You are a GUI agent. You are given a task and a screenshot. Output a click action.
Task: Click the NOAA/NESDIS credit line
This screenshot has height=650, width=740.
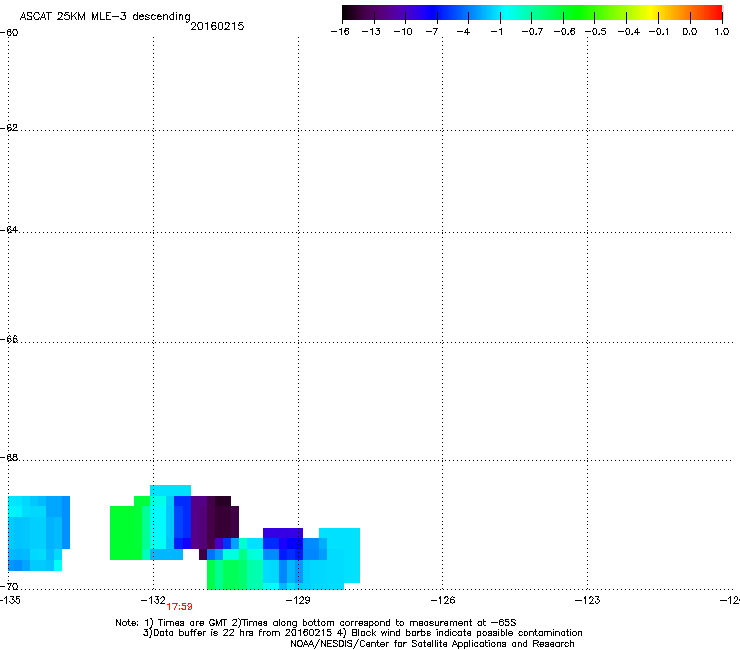pos(432,644)
